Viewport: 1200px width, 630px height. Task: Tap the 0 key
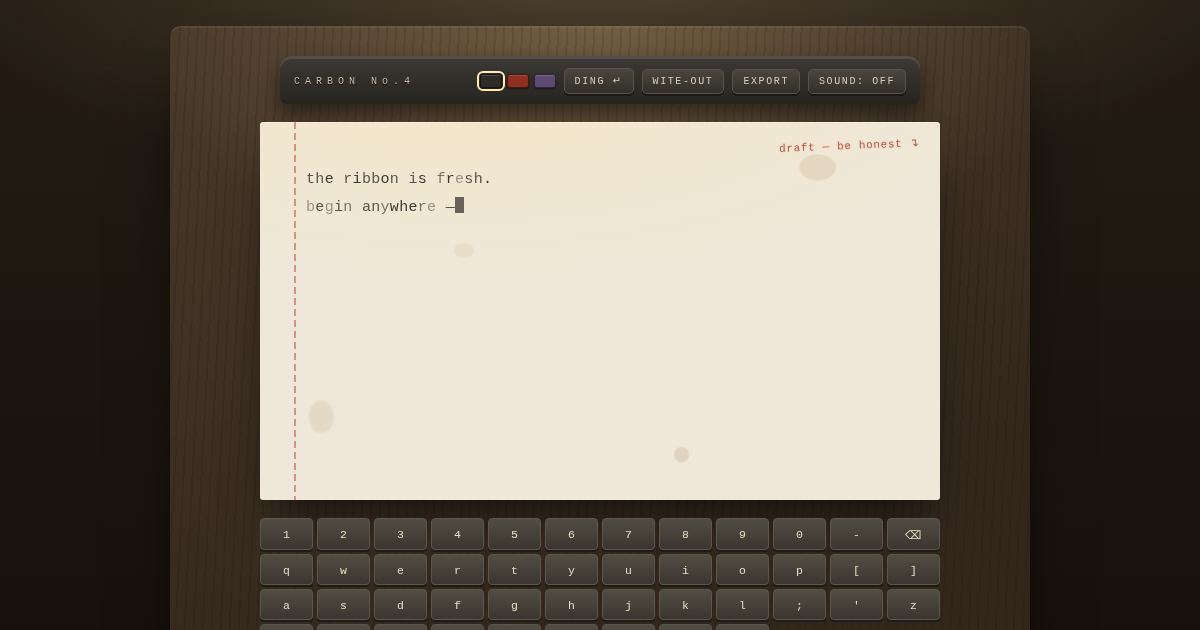pos(799,534)
